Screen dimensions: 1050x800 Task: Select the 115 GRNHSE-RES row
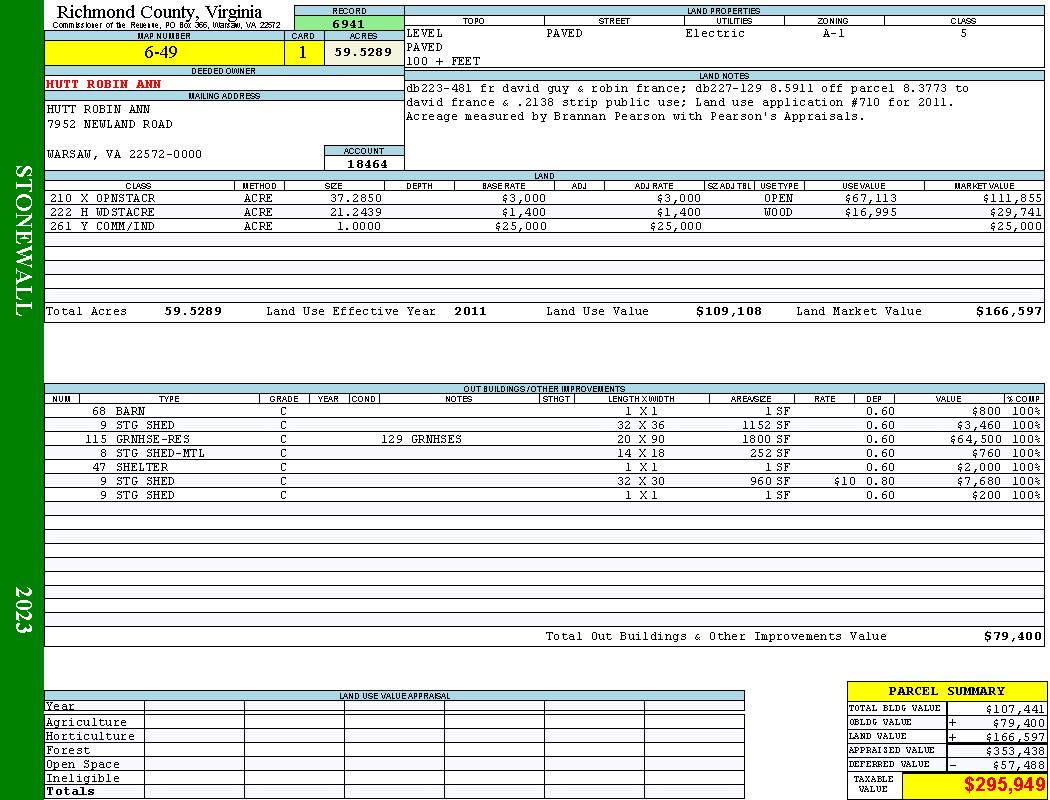tap(544, 439)
